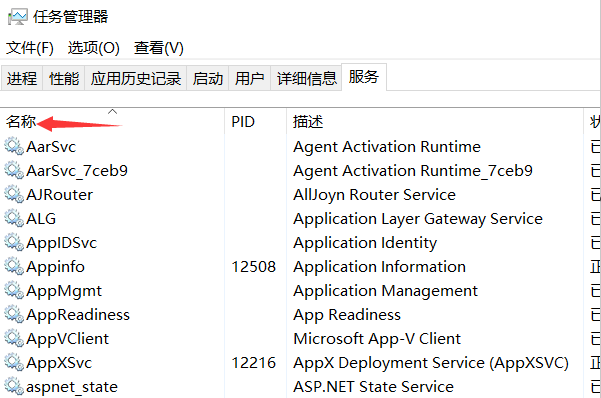Image resolution: width=601 pixels, height=398 pixels.
Task: Click the Task Manager title bar icon
Action: coord(18,17)
